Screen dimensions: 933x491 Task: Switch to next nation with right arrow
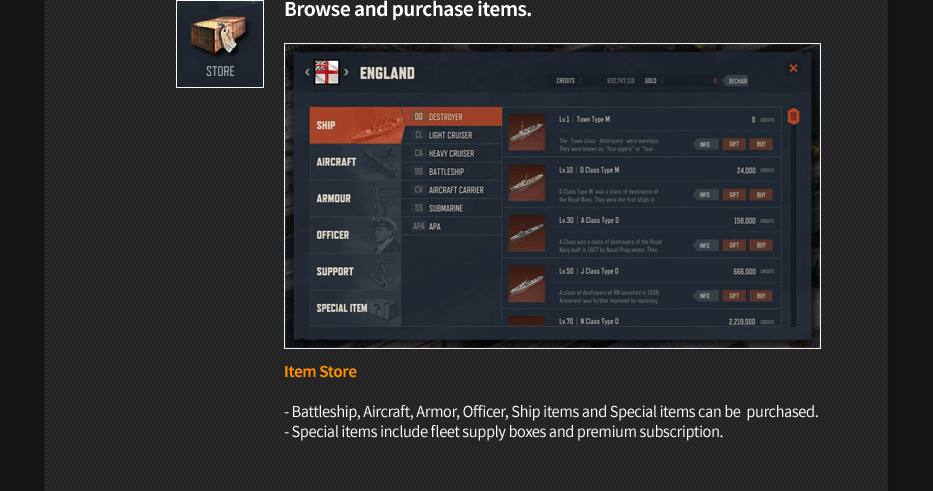point(346,72)
